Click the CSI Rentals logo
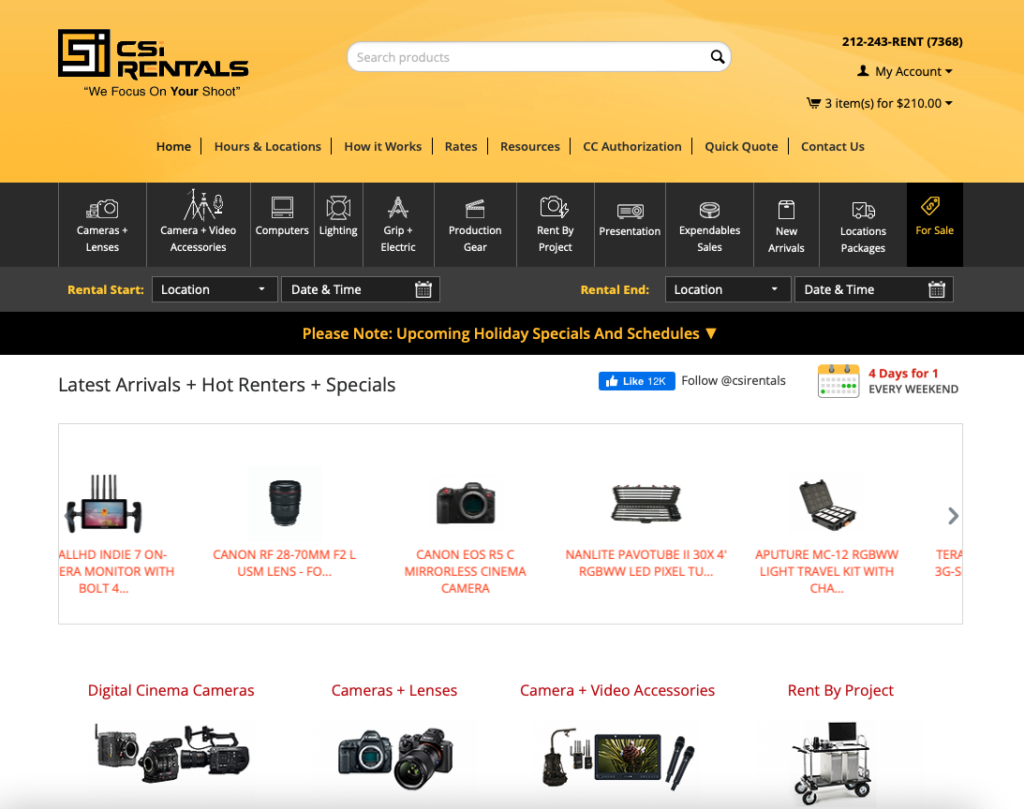 click(x=153, y=63)
